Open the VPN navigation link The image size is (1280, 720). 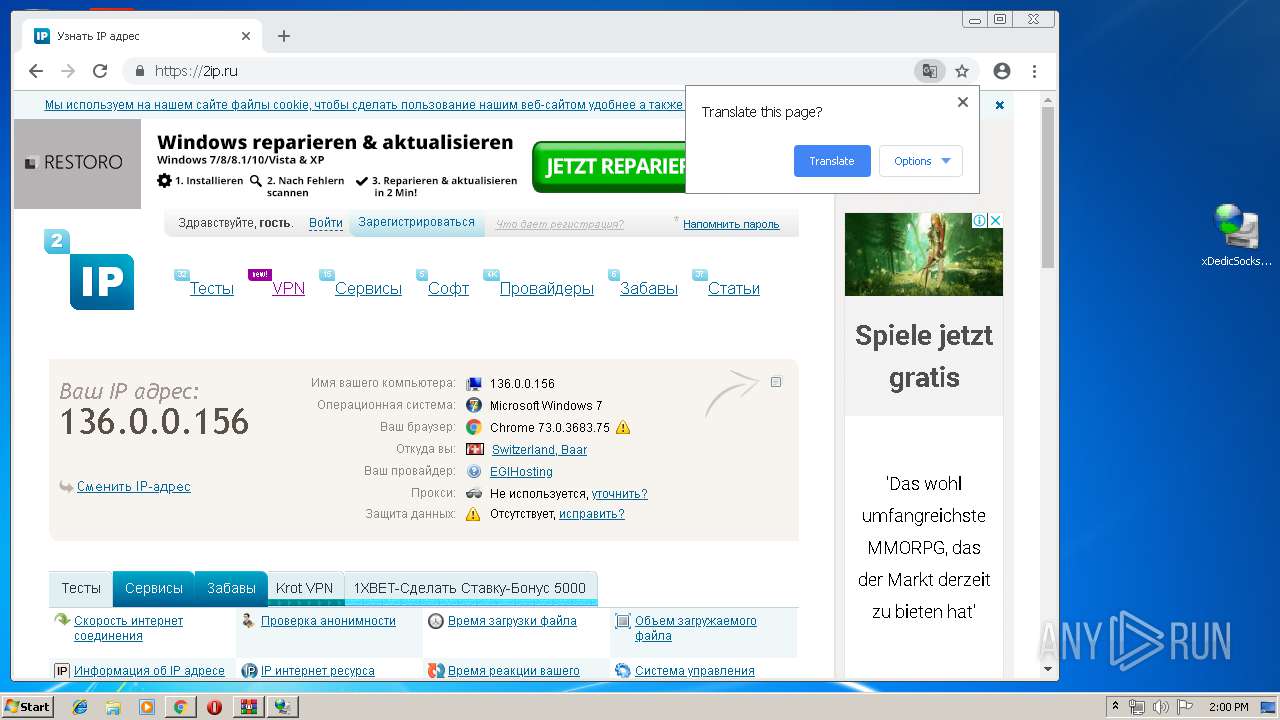tap(288, 288)
